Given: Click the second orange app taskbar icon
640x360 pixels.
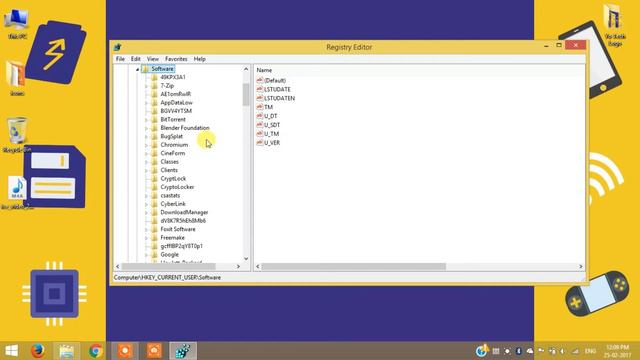Looking at the screenshot, I should click(154, 351).
